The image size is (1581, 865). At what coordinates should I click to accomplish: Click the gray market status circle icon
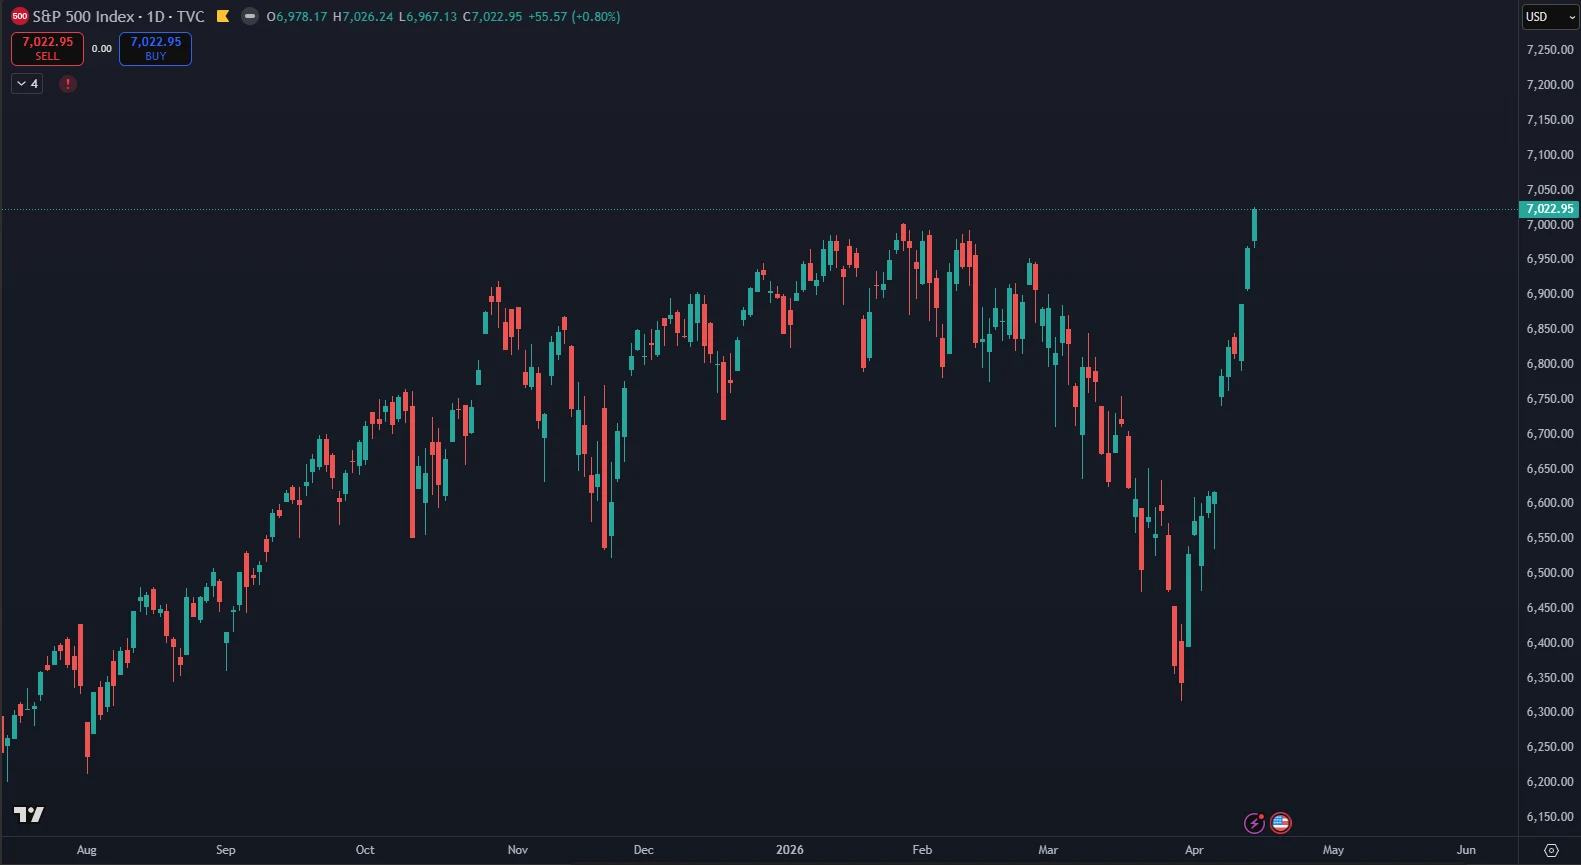250,17
